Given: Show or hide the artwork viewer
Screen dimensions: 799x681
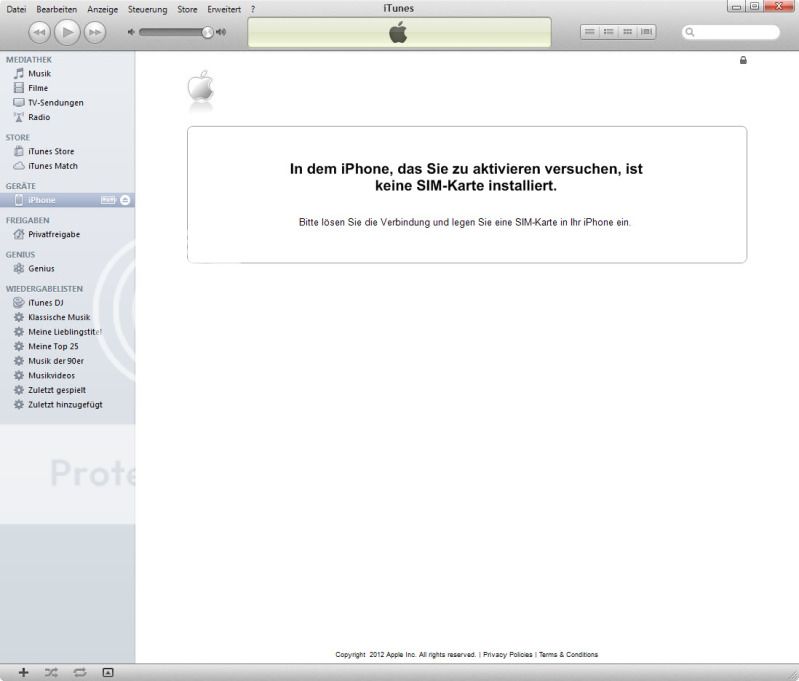Looking at the screenshot, I should pos(108,672).
